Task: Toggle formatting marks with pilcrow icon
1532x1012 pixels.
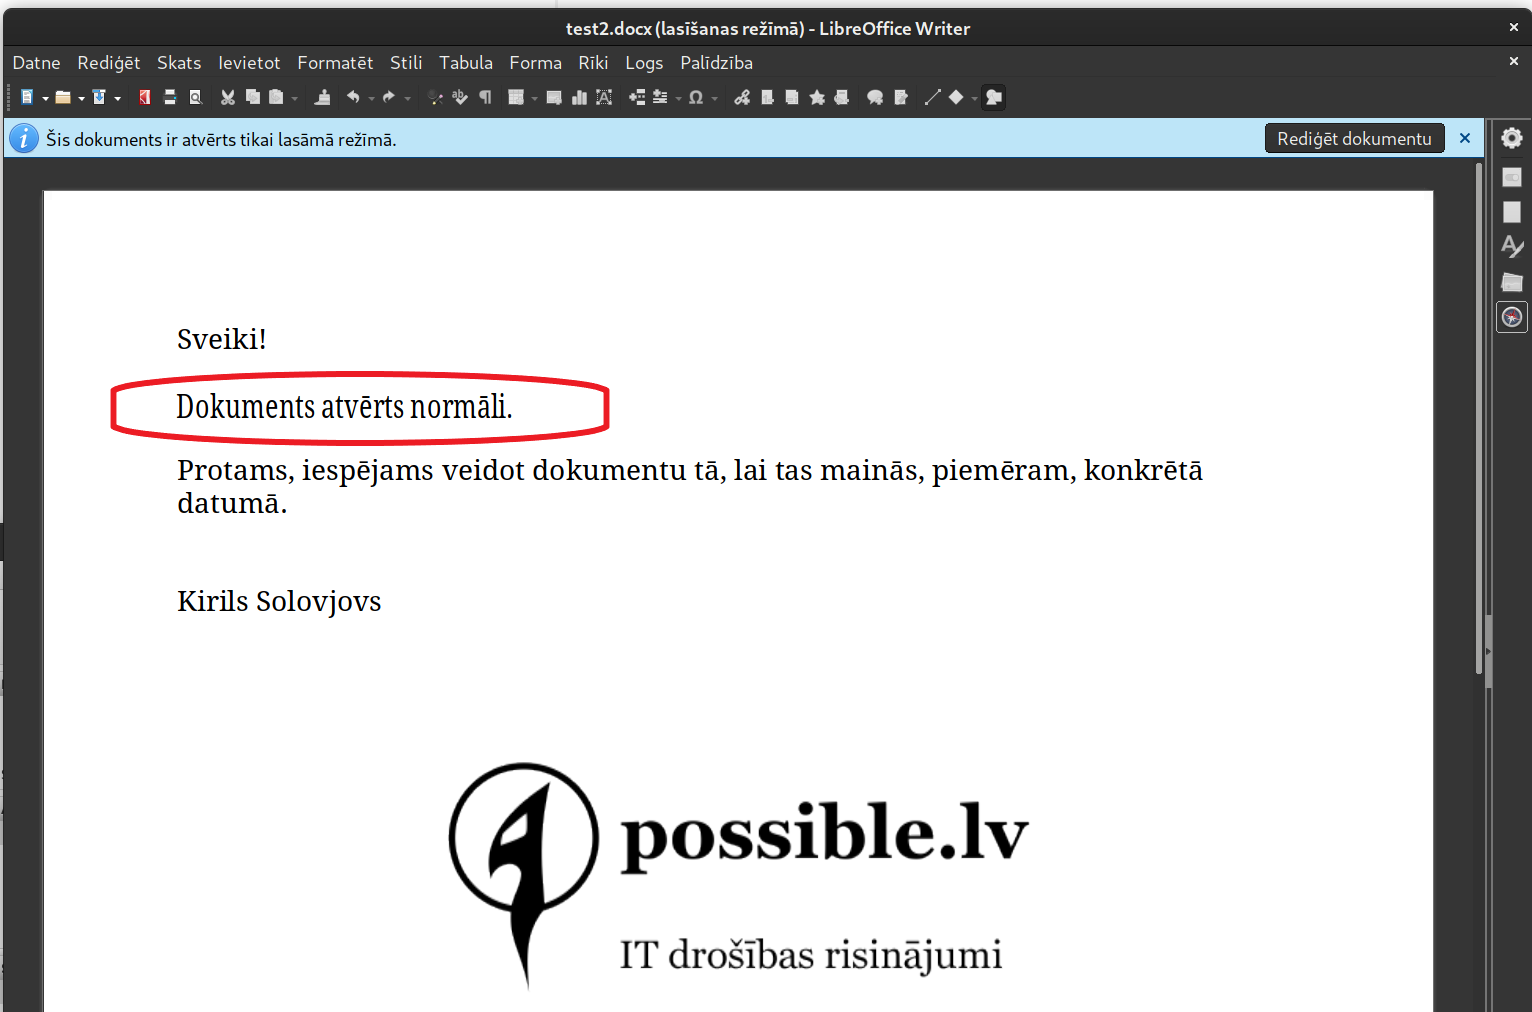Action: click(486, 97)
